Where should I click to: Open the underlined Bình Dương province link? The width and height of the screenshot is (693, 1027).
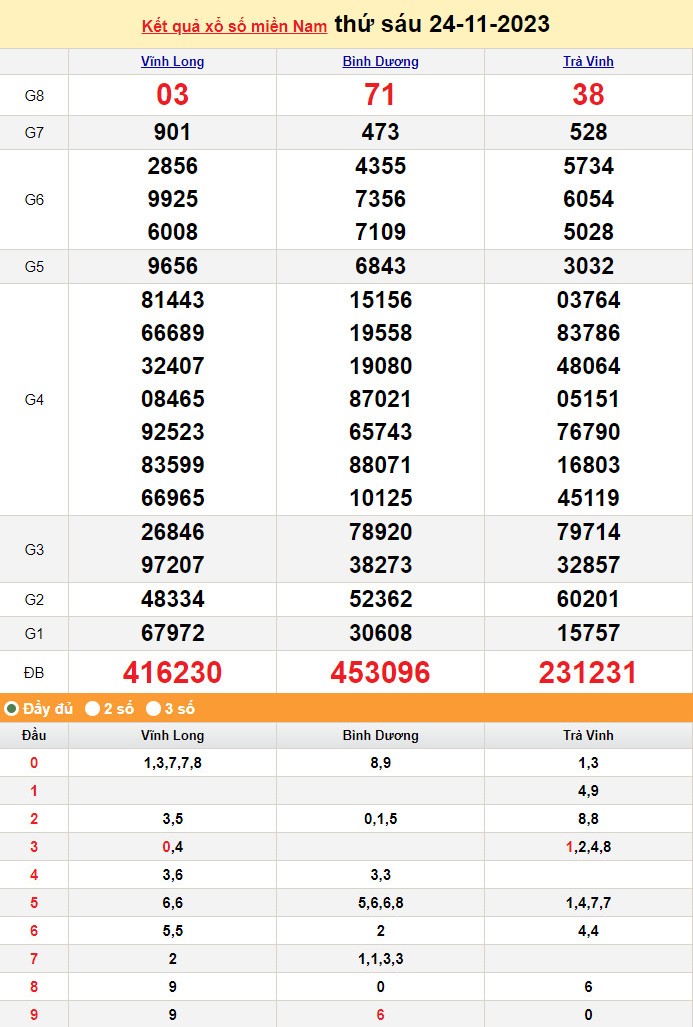point(380,62)
